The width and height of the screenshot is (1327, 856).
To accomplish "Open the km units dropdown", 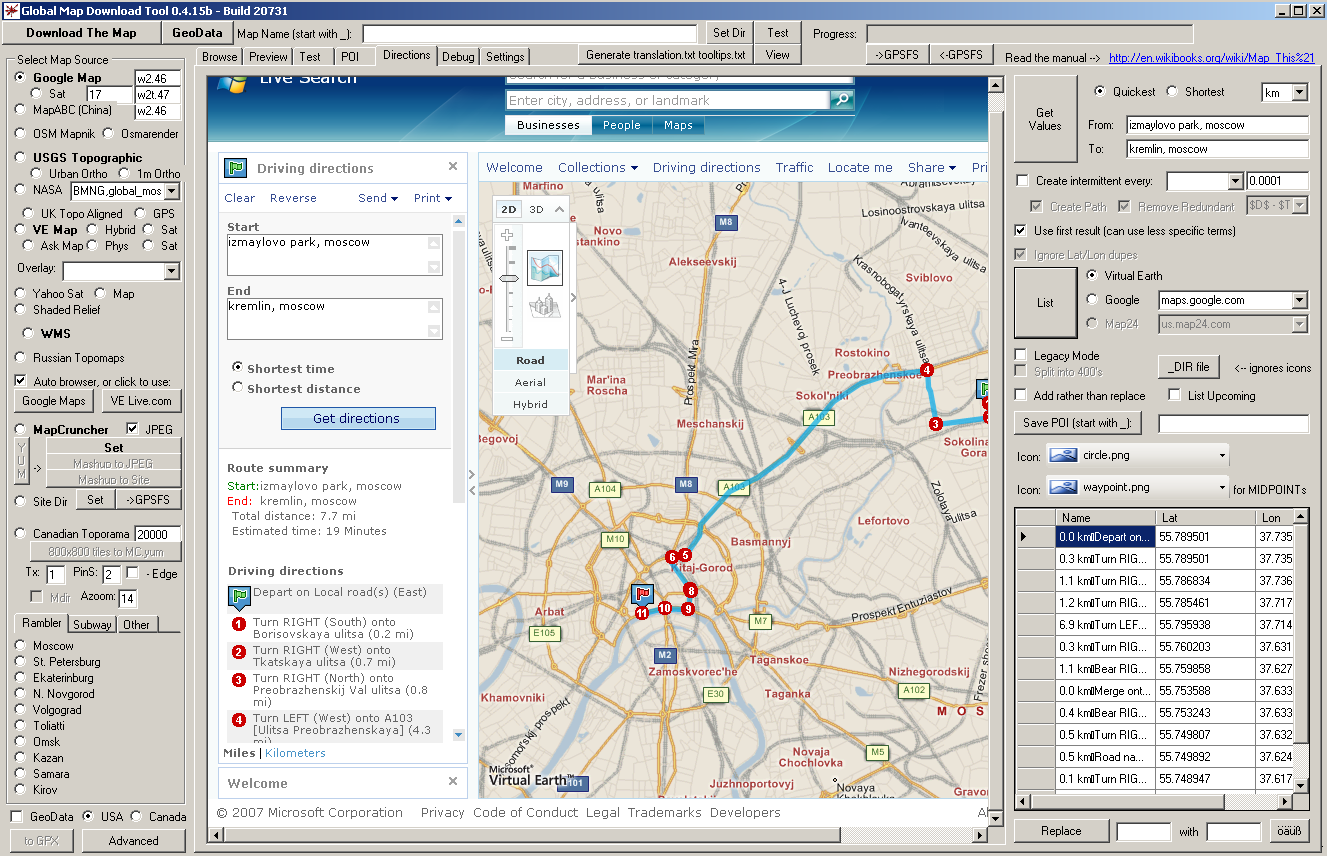I will [1299, 92].
